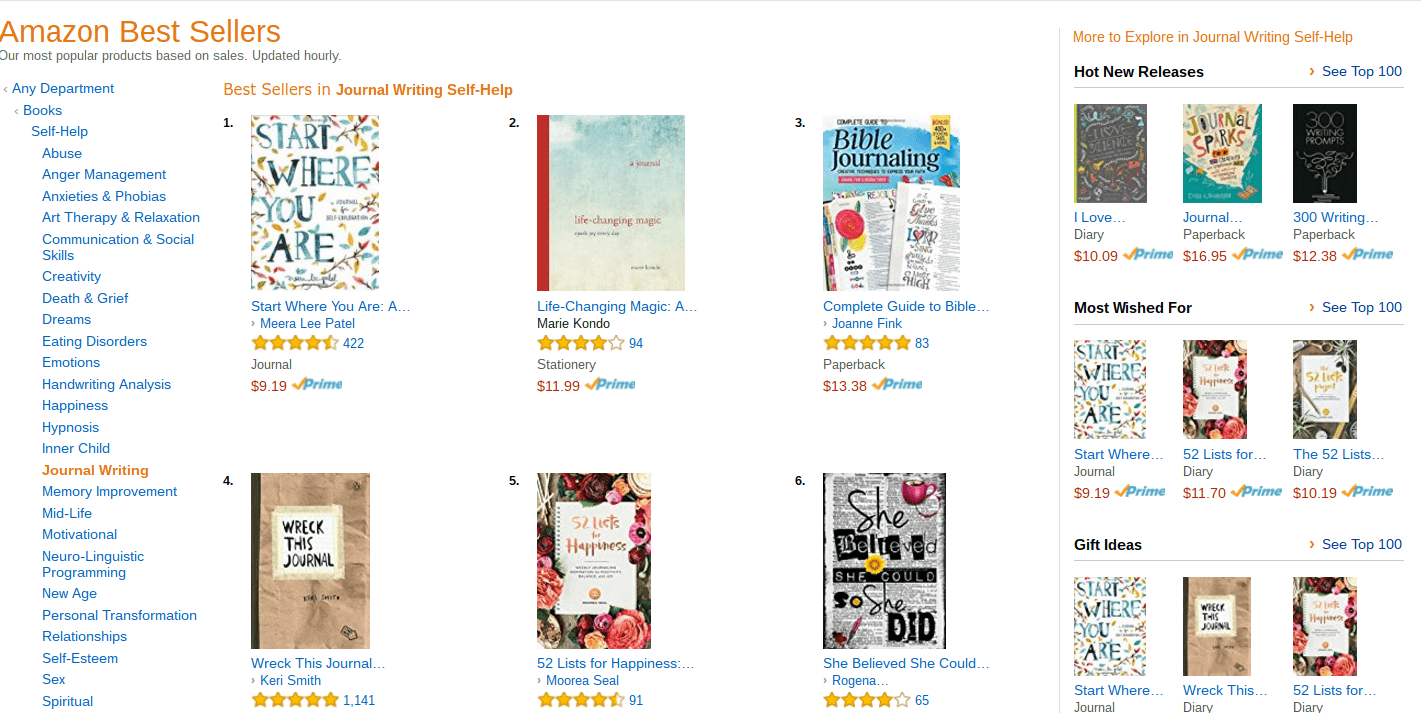Open the Complete Guide to Bible Journaling title

[906, 306]
